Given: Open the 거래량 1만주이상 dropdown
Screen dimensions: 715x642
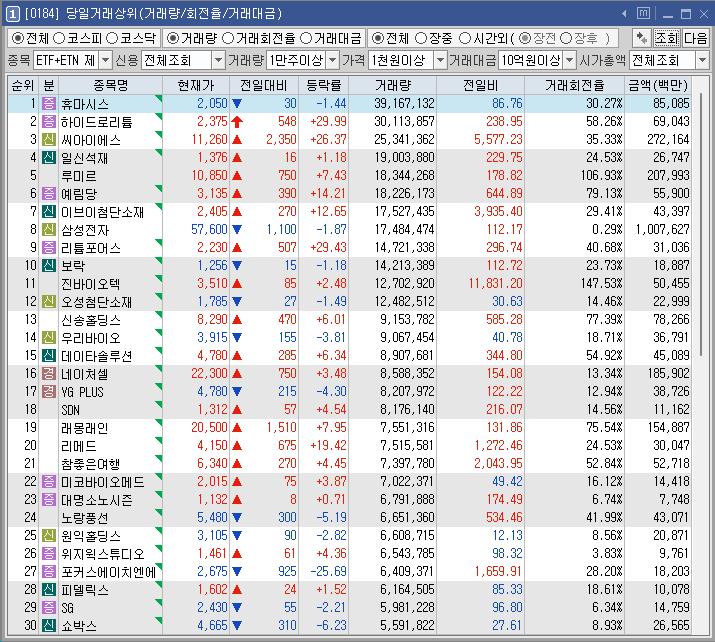Looking at the screenshot, I should coord(333,60).
